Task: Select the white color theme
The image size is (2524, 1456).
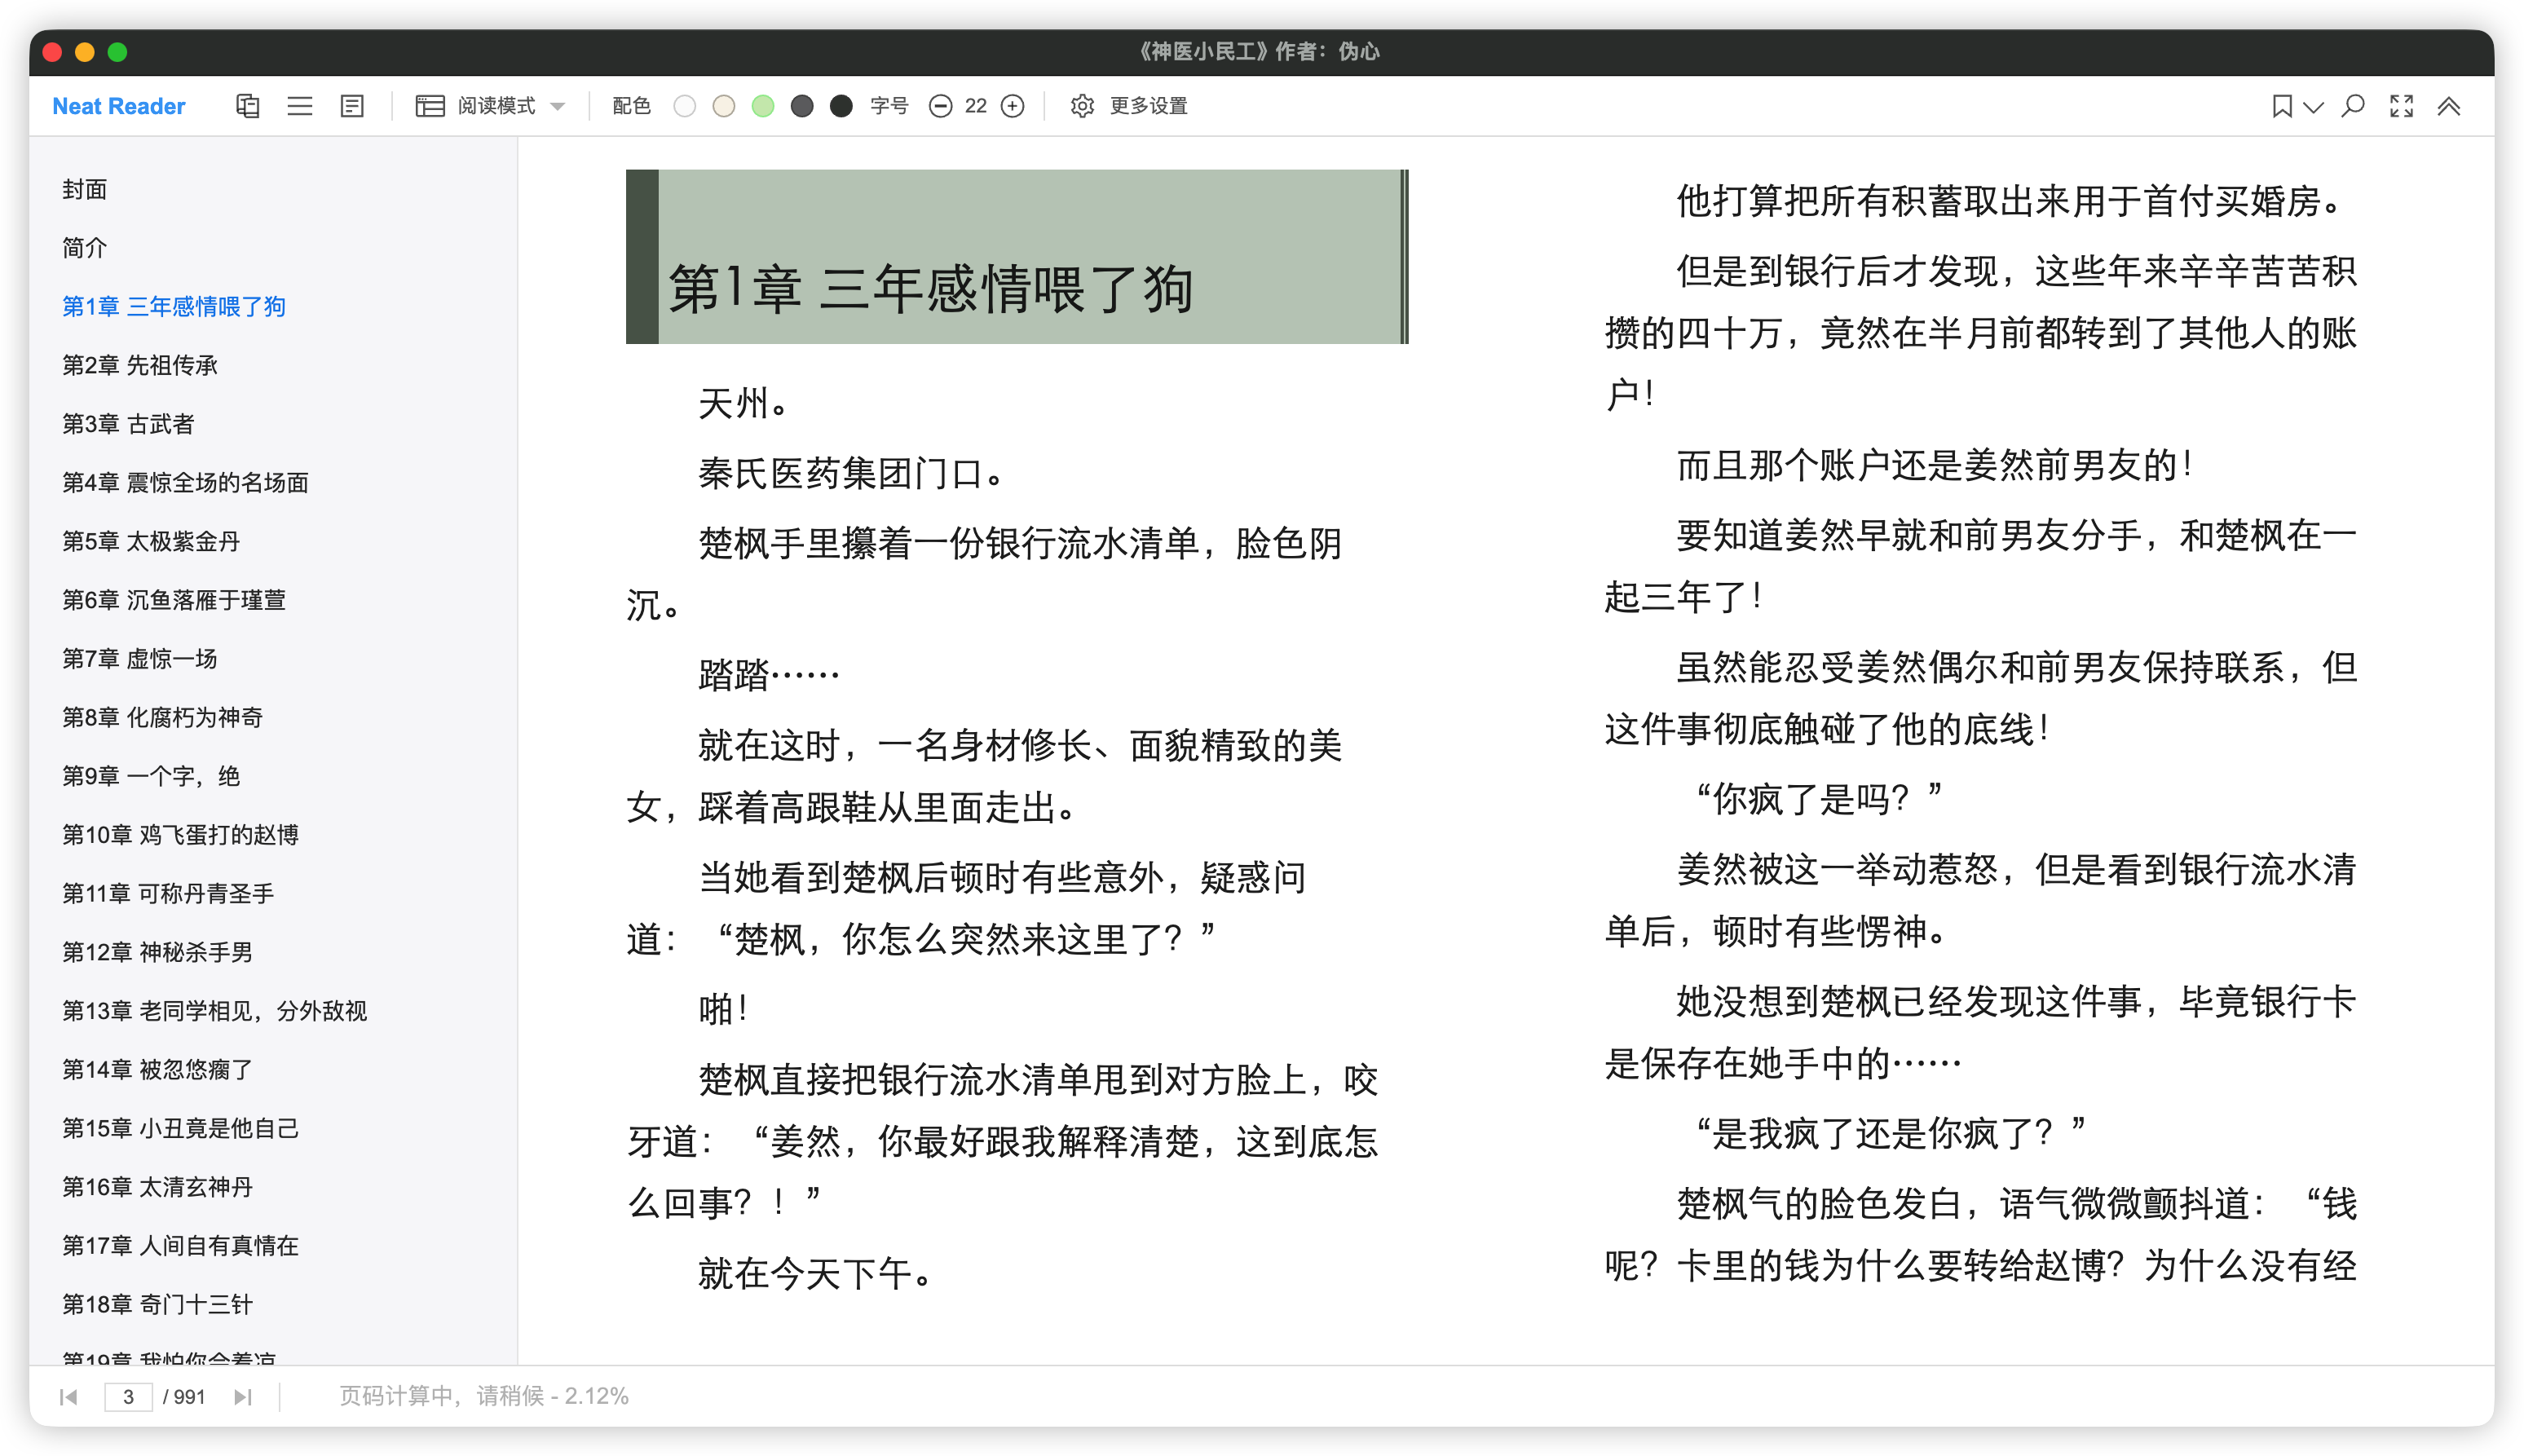Action: pyautogui.click(x=684, y=106)
